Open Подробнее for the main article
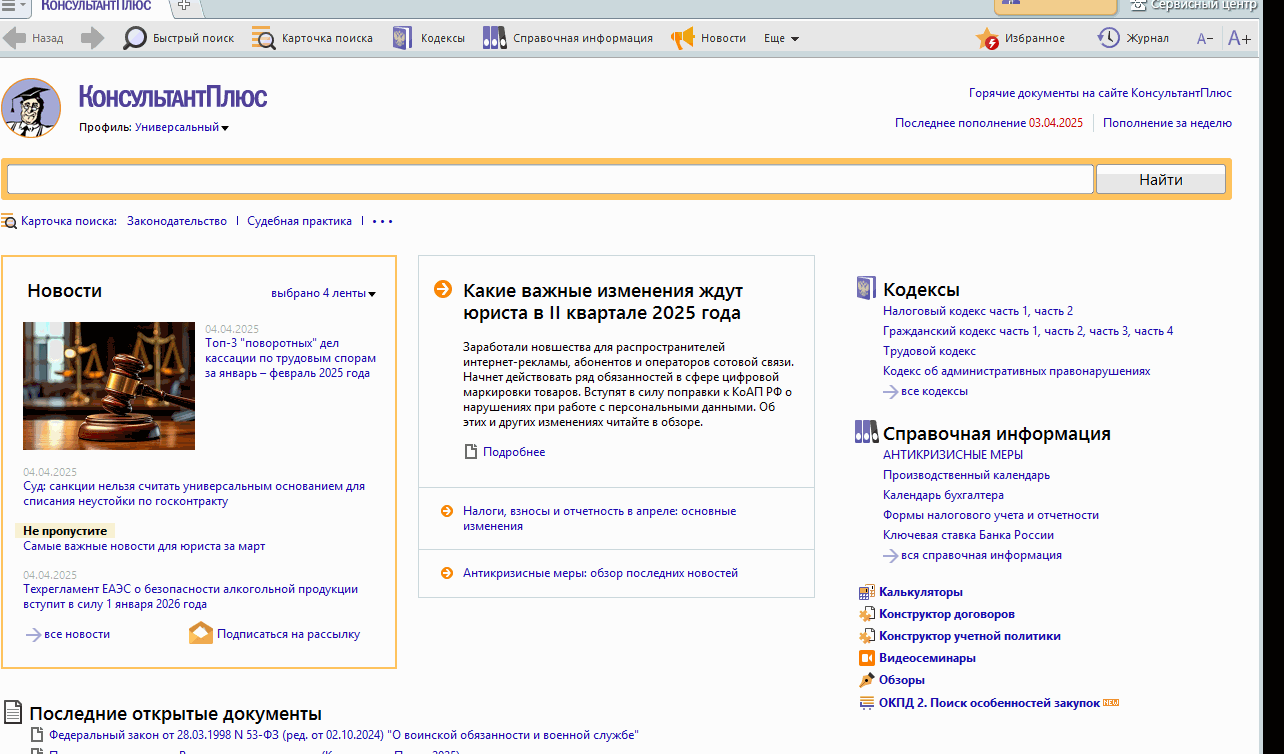The image size is (1284, 754). coord(514,452)
